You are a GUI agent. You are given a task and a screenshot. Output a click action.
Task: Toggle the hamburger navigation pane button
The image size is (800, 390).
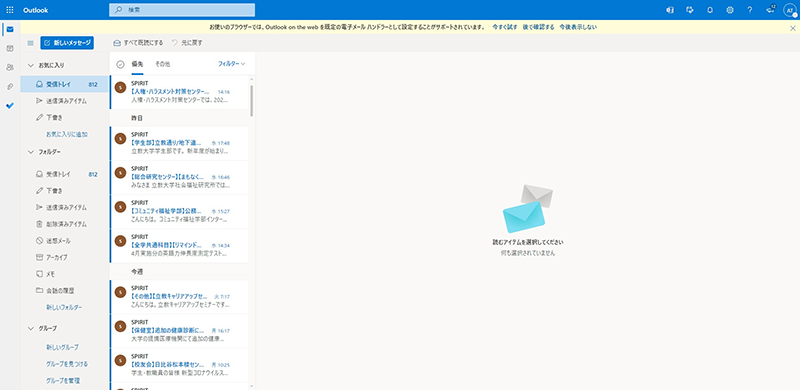click(x=30, y=43)
